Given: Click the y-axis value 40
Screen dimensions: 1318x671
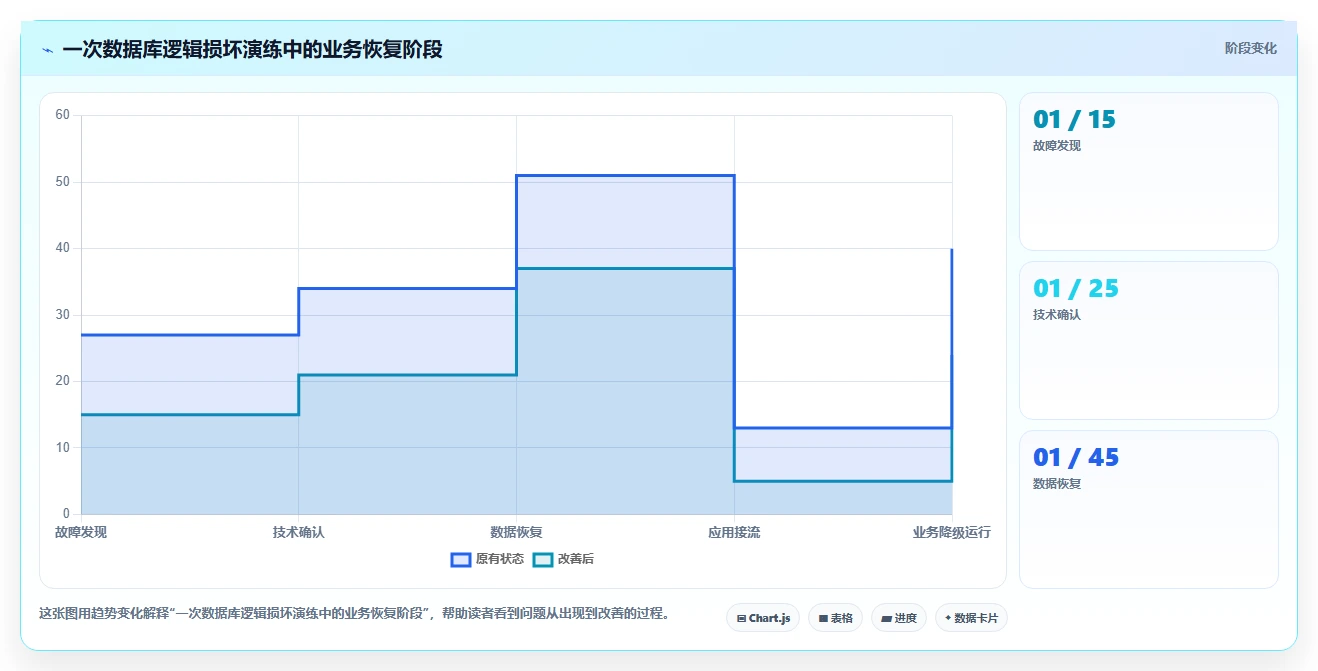Looking at the screenshot, I should pyautogui.click(x=62, y=248).
